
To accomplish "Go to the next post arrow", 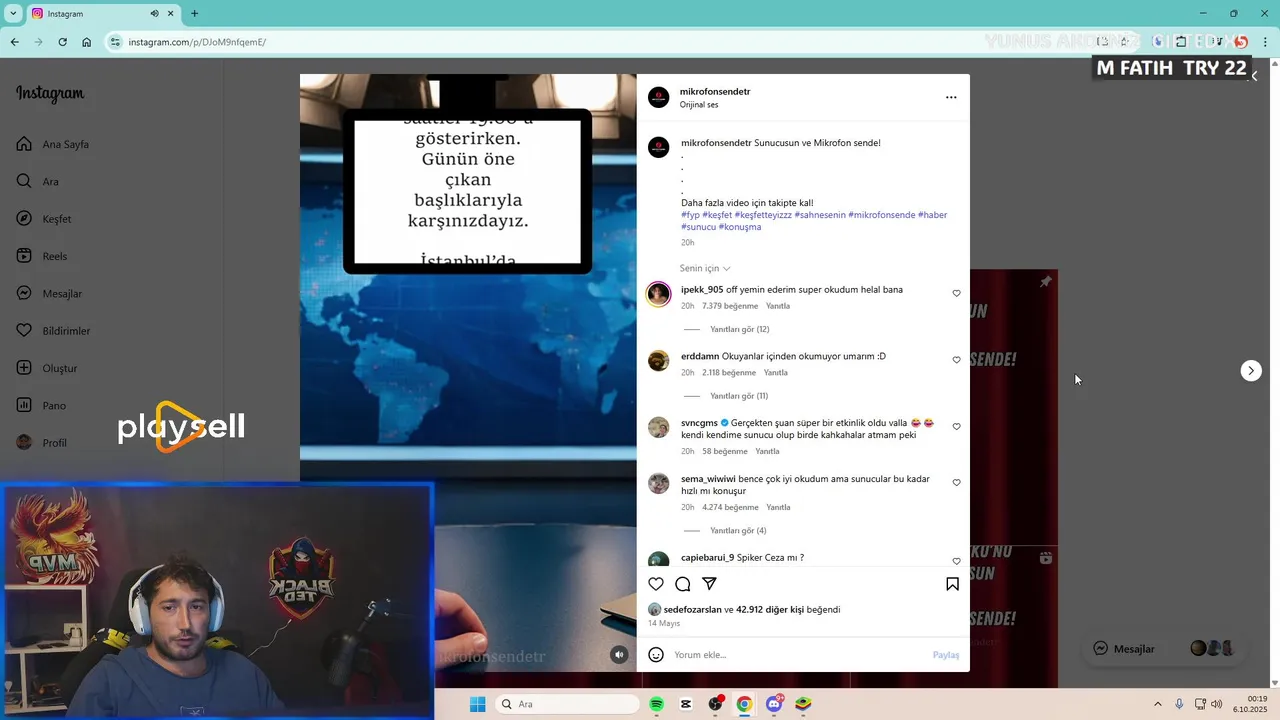I will click(x=1251, y=371).
